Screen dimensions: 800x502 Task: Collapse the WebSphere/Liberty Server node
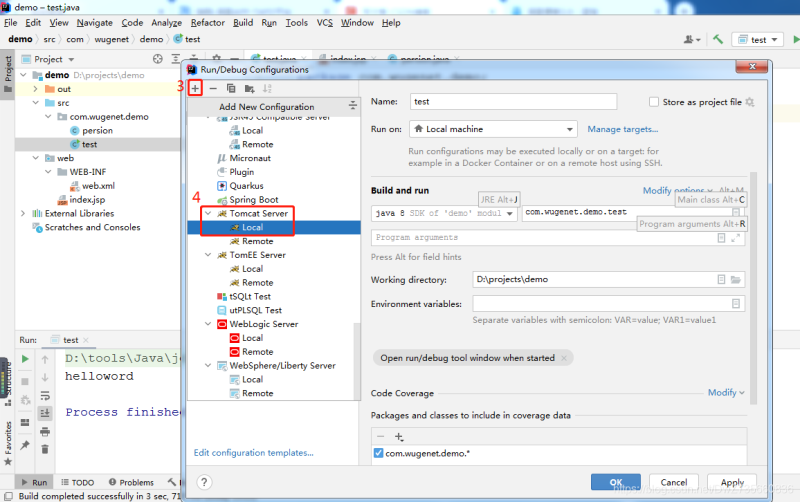point(208,365)
